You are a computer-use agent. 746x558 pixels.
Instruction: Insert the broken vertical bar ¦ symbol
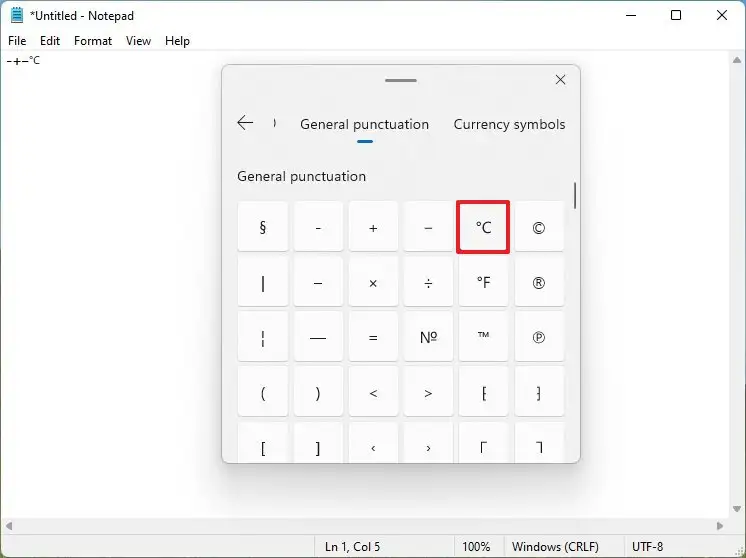[x=263, y=337]
